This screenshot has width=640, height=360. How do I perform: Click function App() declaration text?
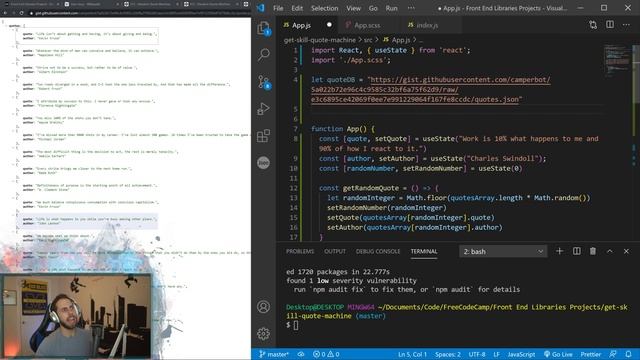point(343,129)
